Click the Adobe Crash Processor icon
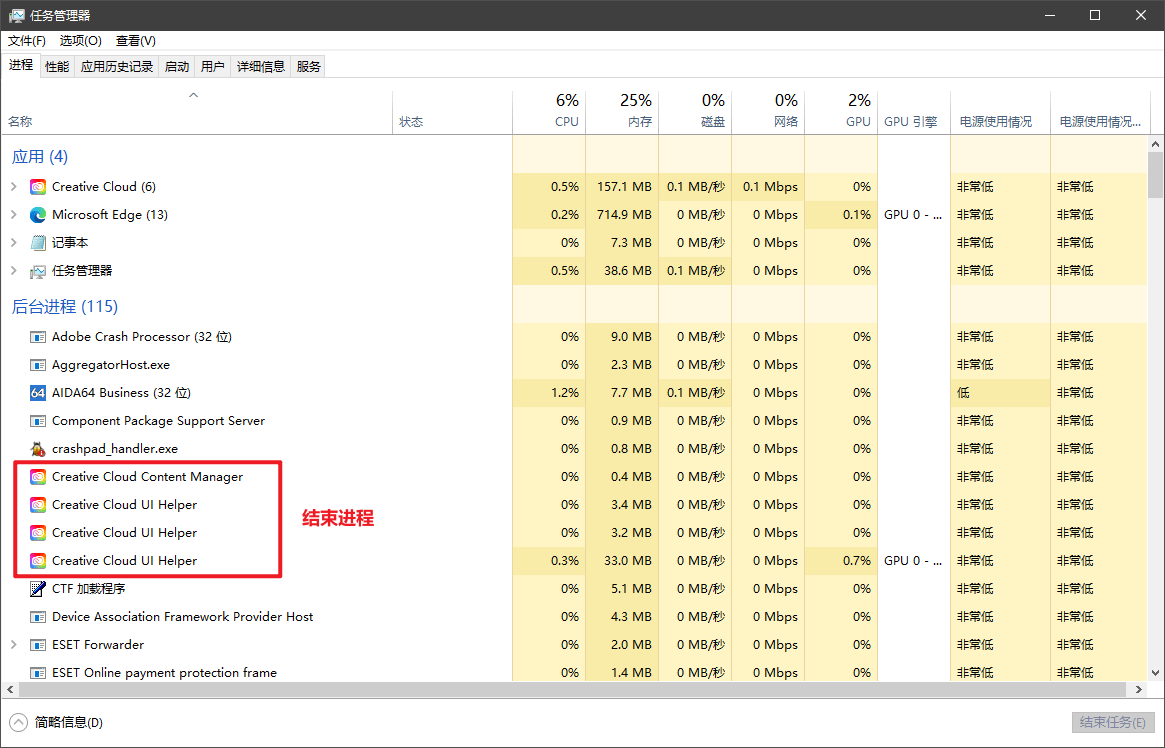Screen dimensions: 1165x748 (38, 337)
